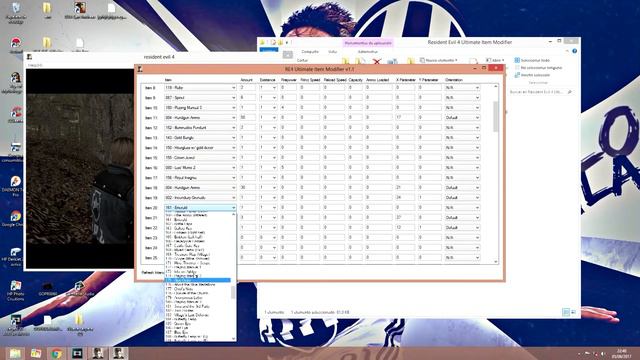Open Existence dropdown for Item 25
Image resolution: width=640 pixels, height=360 pixels.
pos(268,258)
